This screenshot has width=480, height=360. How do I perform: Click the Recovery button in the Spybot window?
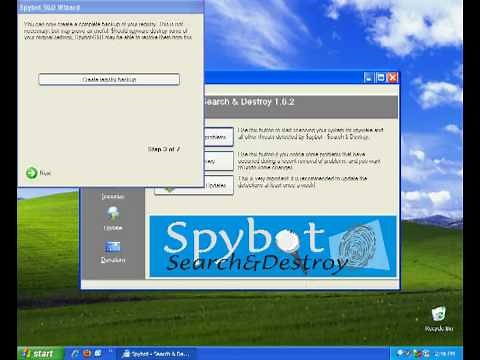tap(219, 161)
